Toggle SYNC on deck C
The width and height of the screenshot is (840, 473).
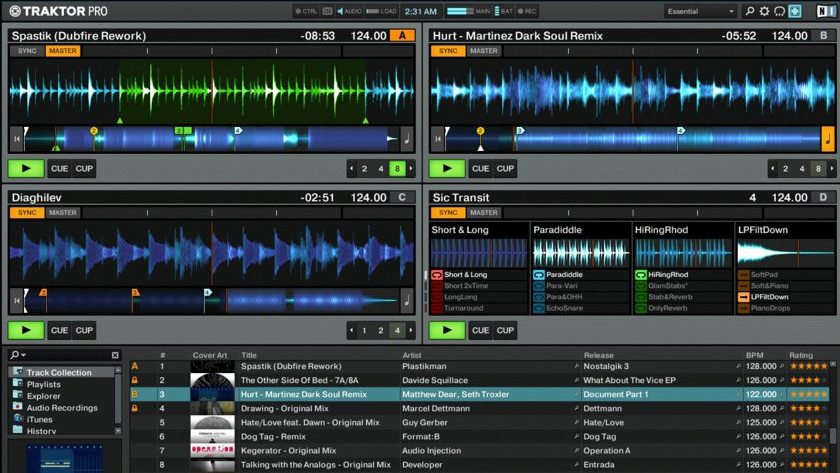coord(27,213)
